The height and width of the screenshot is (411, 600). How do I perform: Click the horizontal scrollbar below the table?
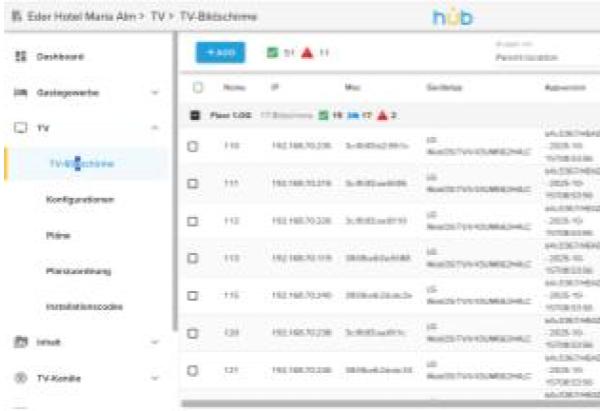[390, 403]
